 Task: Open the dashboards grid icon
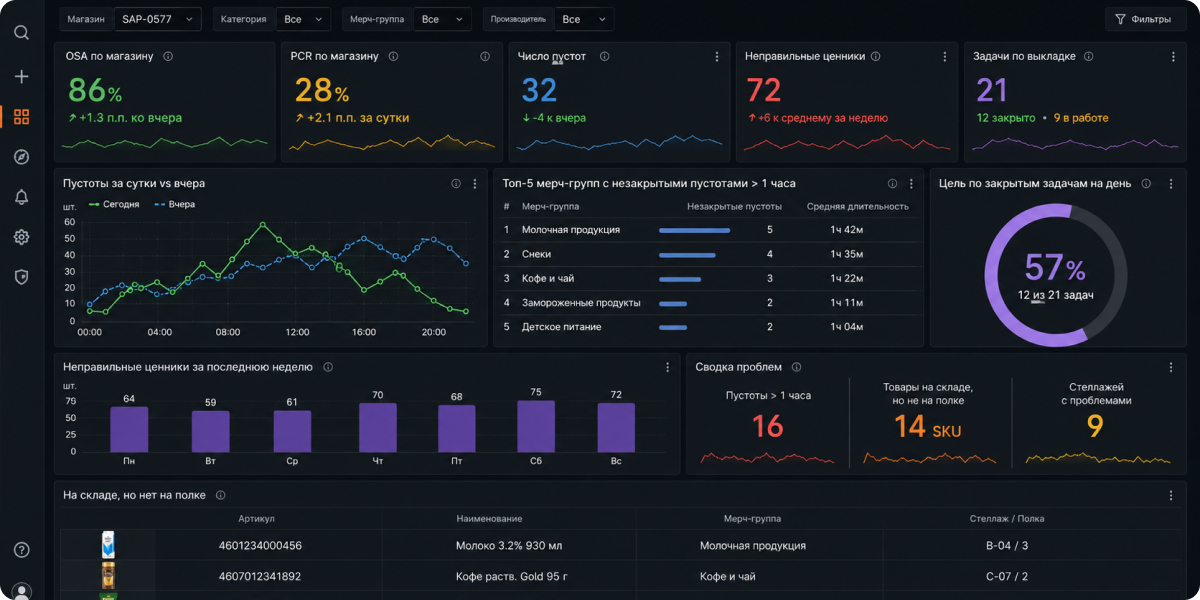[x=21, y=117]
